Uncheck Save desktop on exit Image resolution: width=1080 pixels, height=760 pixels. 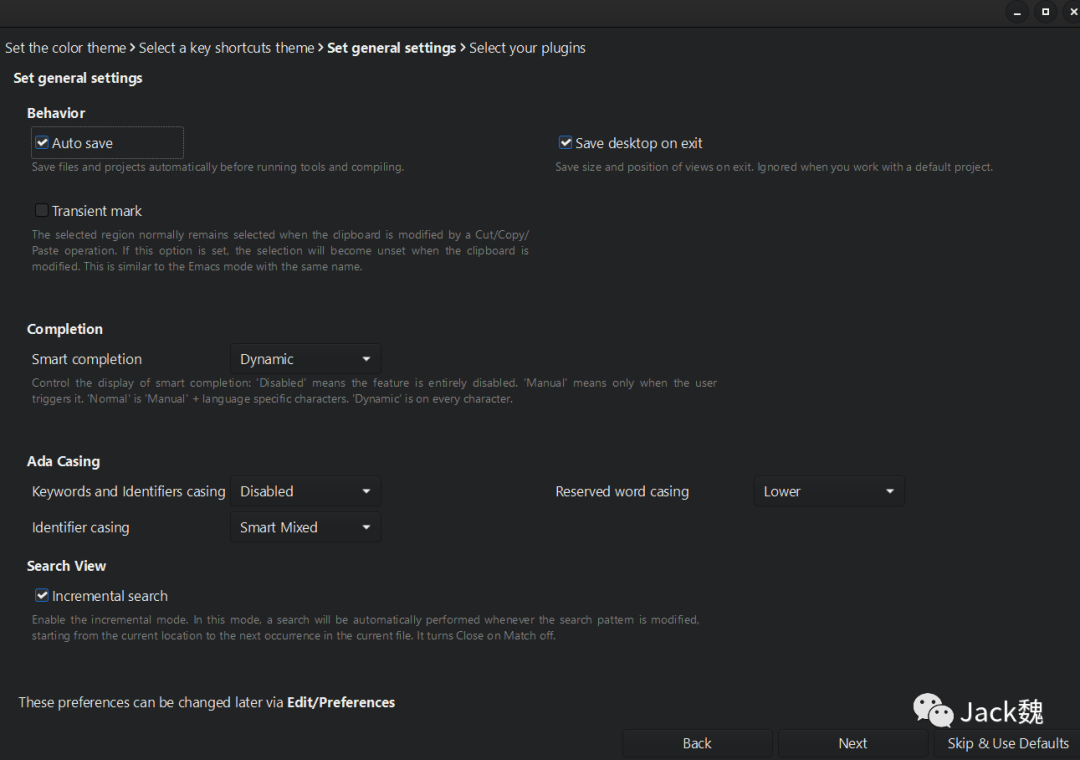click(565, 143)
